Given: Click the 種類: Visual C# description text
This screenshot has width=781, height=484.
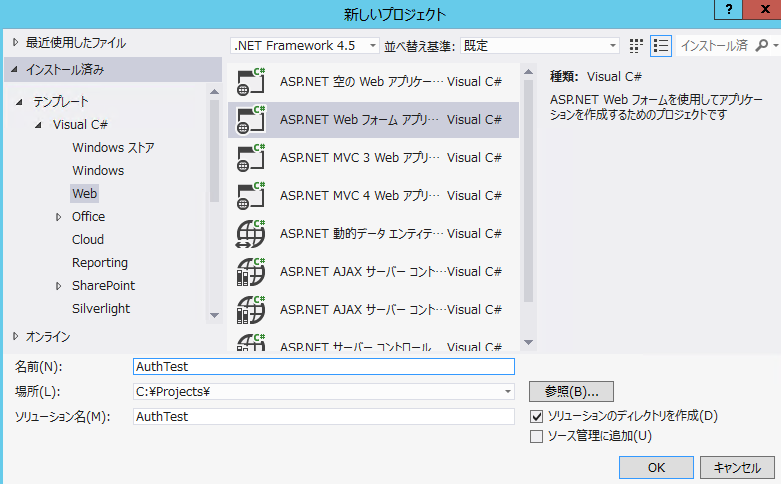Looking at the screenshot, I should (x=596, y=77).
